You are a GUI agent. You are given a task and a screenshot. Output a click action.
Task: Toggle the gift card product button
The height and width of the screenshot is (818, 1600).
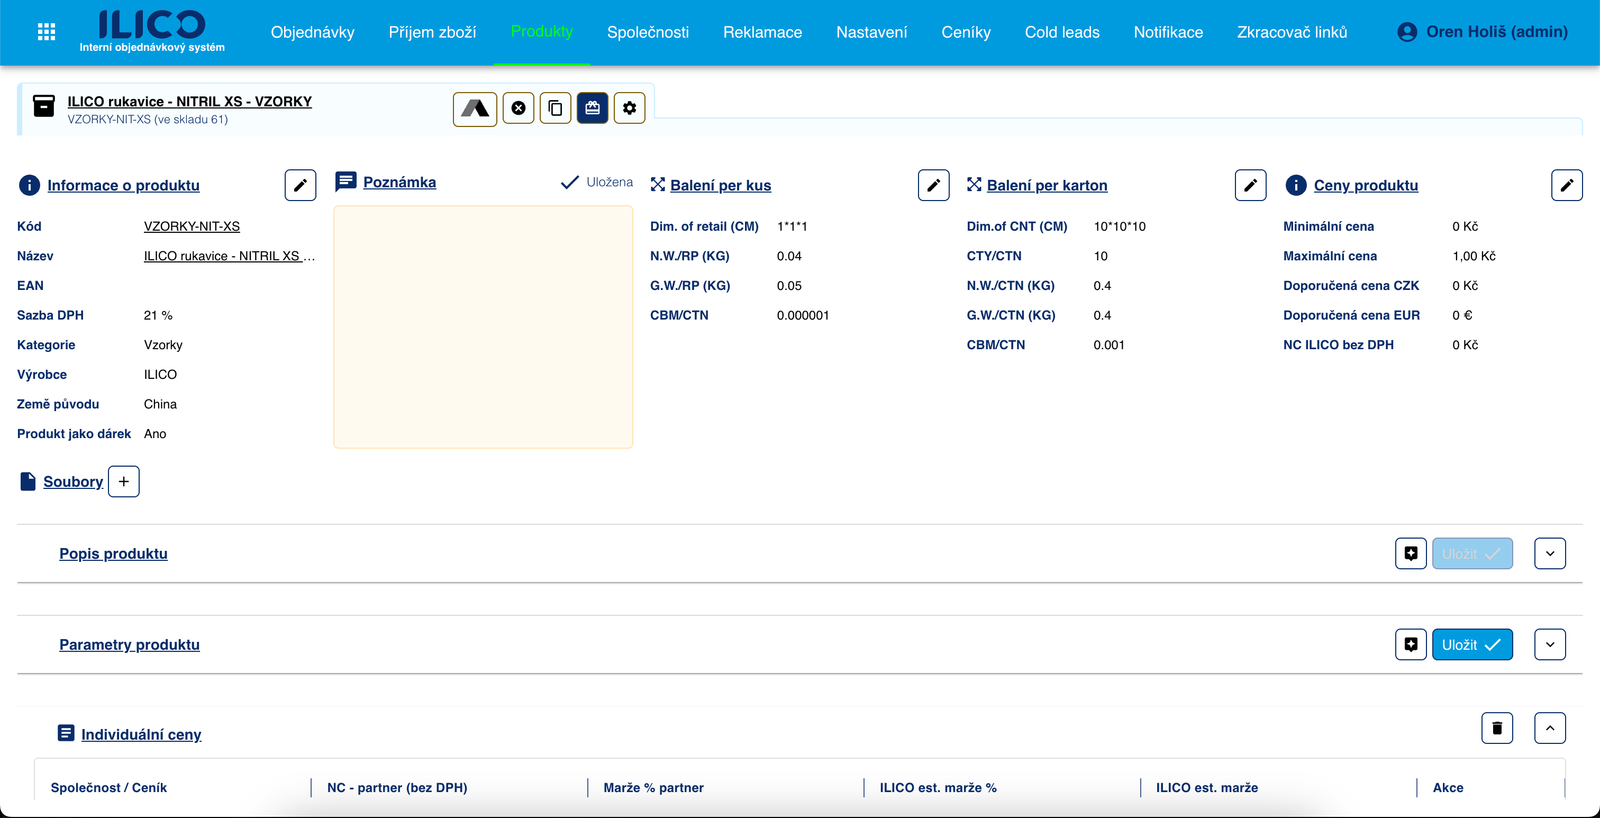click(x=592, y=108)
